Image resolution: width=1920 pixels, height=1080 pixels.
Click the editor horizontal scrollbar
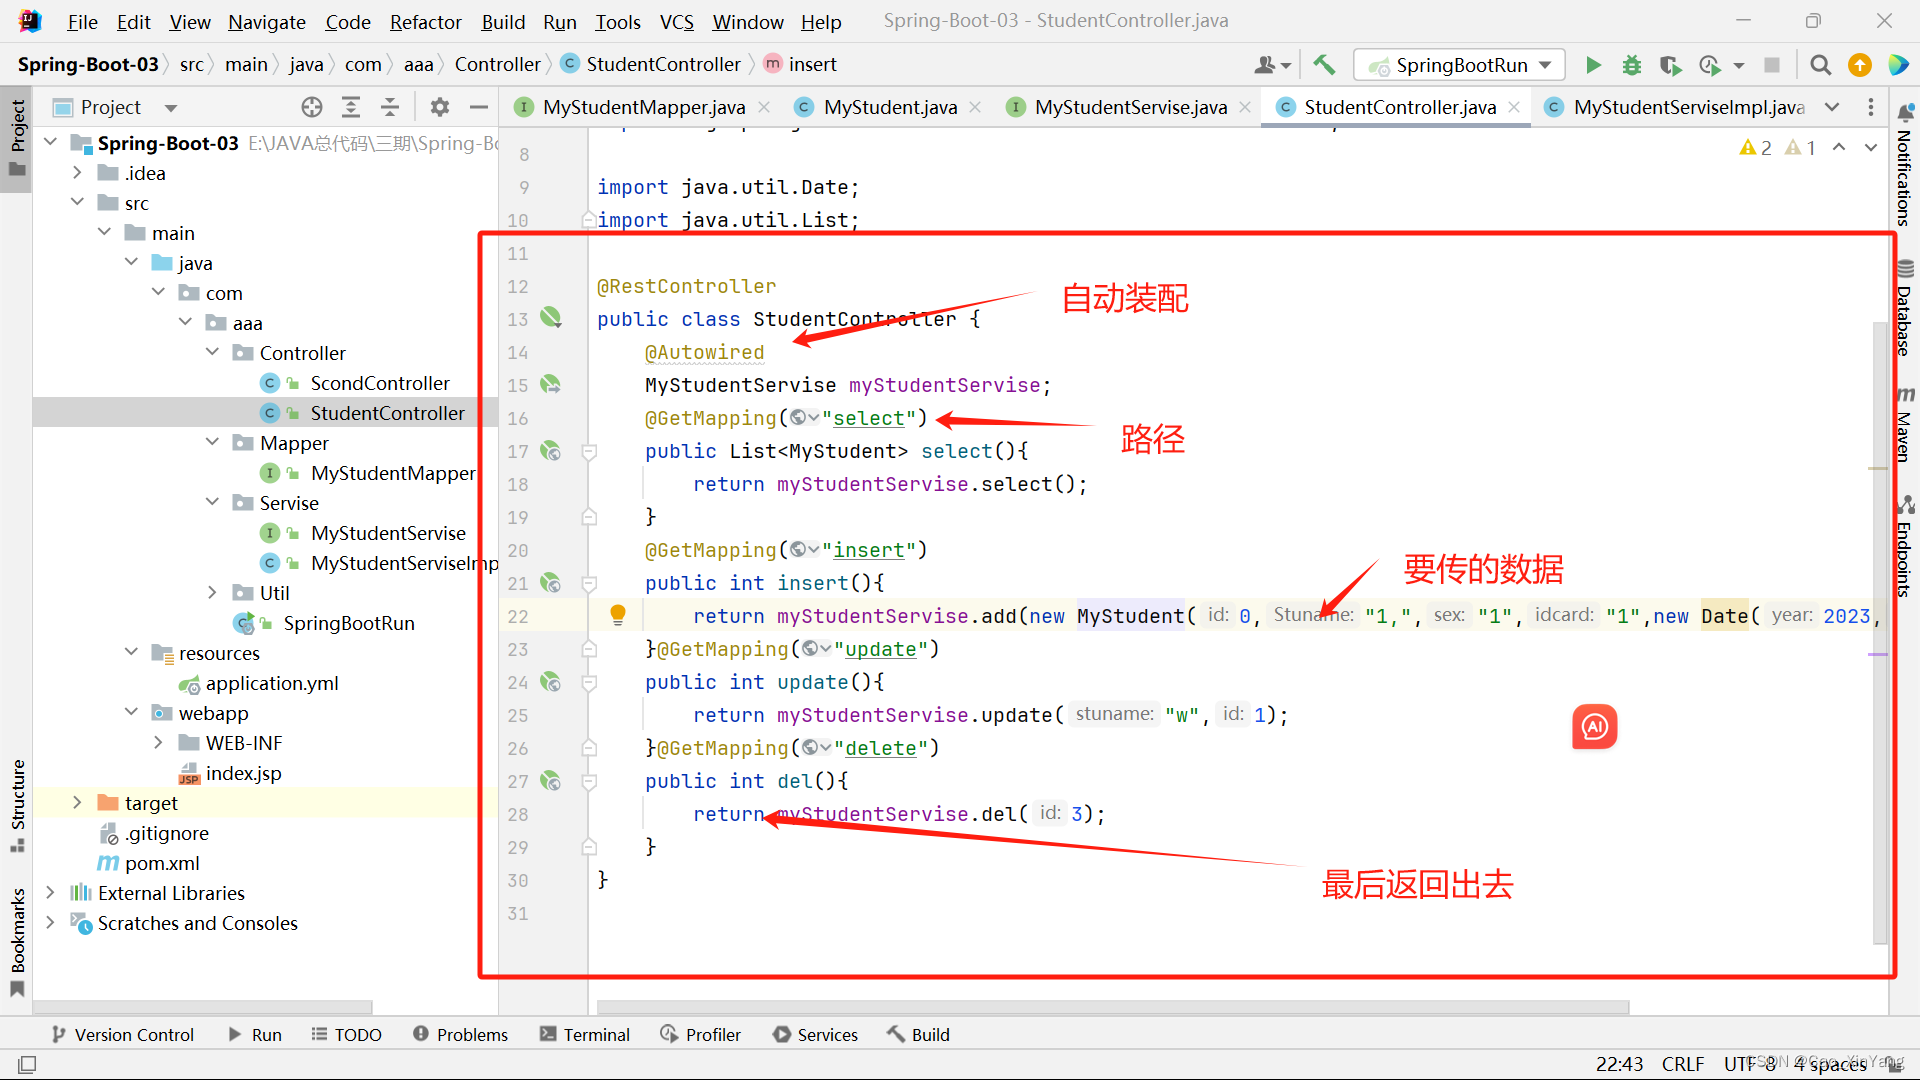pyautogui.click(x=1112, y=1006)
